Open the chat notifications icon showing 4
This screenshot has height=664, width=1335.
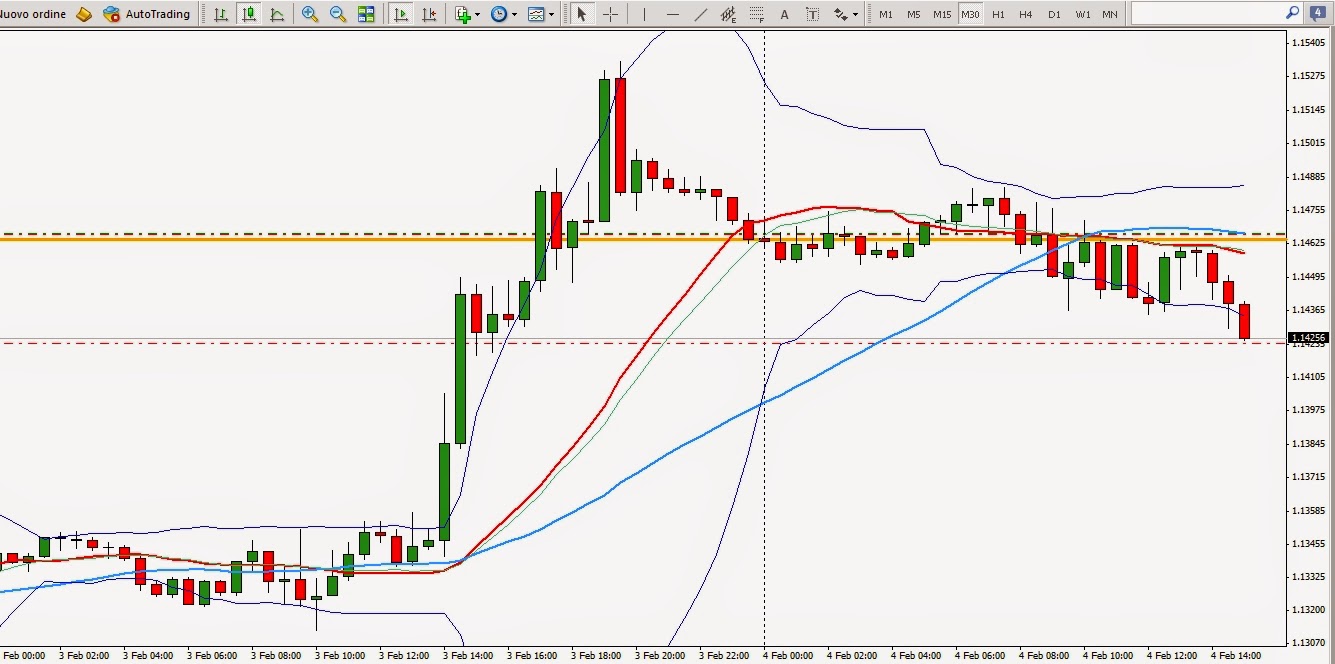tap(1319, 13)
